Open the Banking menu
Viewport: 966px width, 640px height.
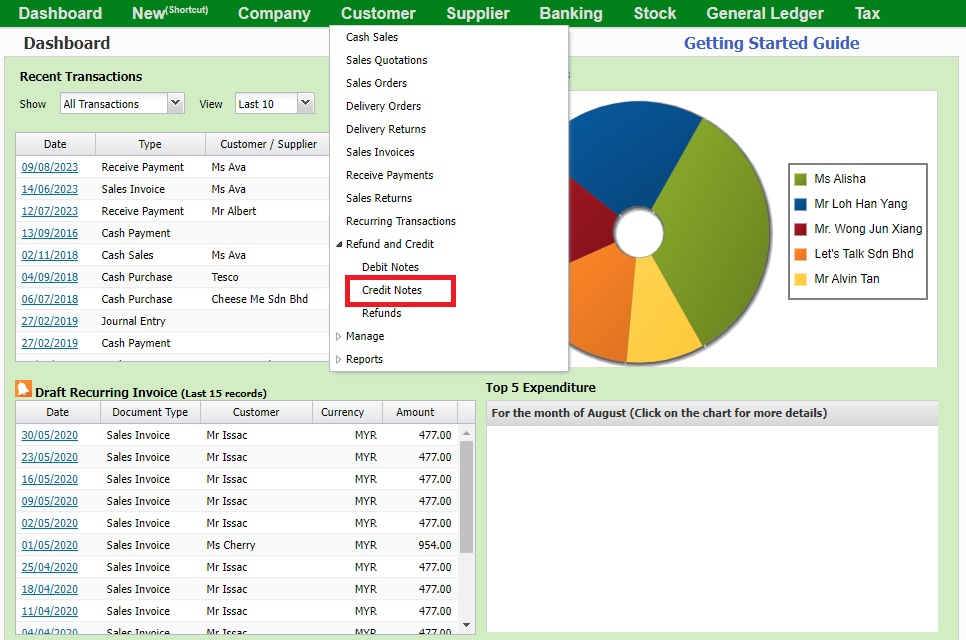point(571,13)
